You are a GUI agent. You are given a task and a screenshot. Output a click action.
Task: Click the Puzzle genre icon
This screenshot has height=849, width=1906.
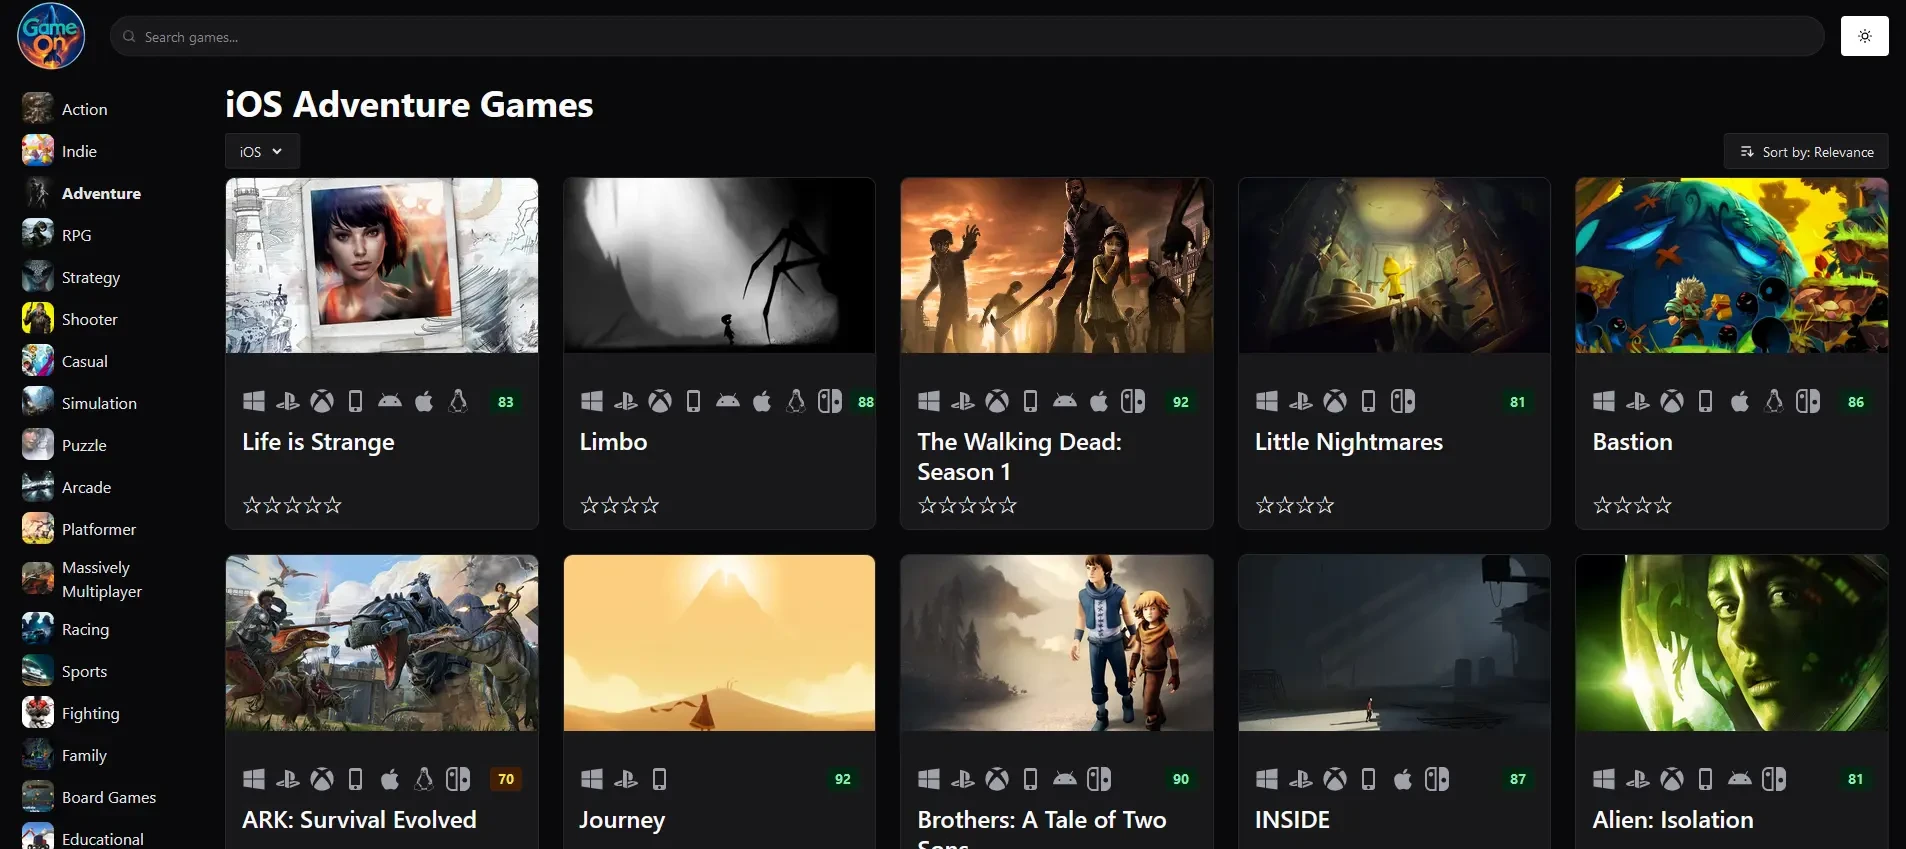[x=38, y=445]
